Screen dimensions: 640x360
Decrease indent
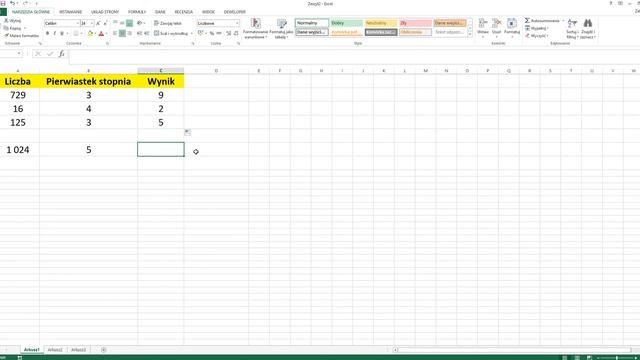[x=139, y=33]
